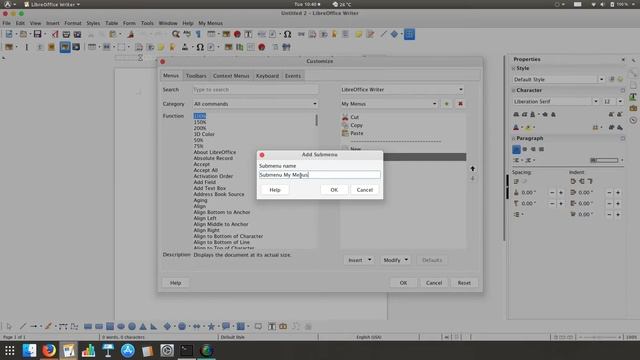Click the highlighting color icon in sidebar

tap(528, 127)
